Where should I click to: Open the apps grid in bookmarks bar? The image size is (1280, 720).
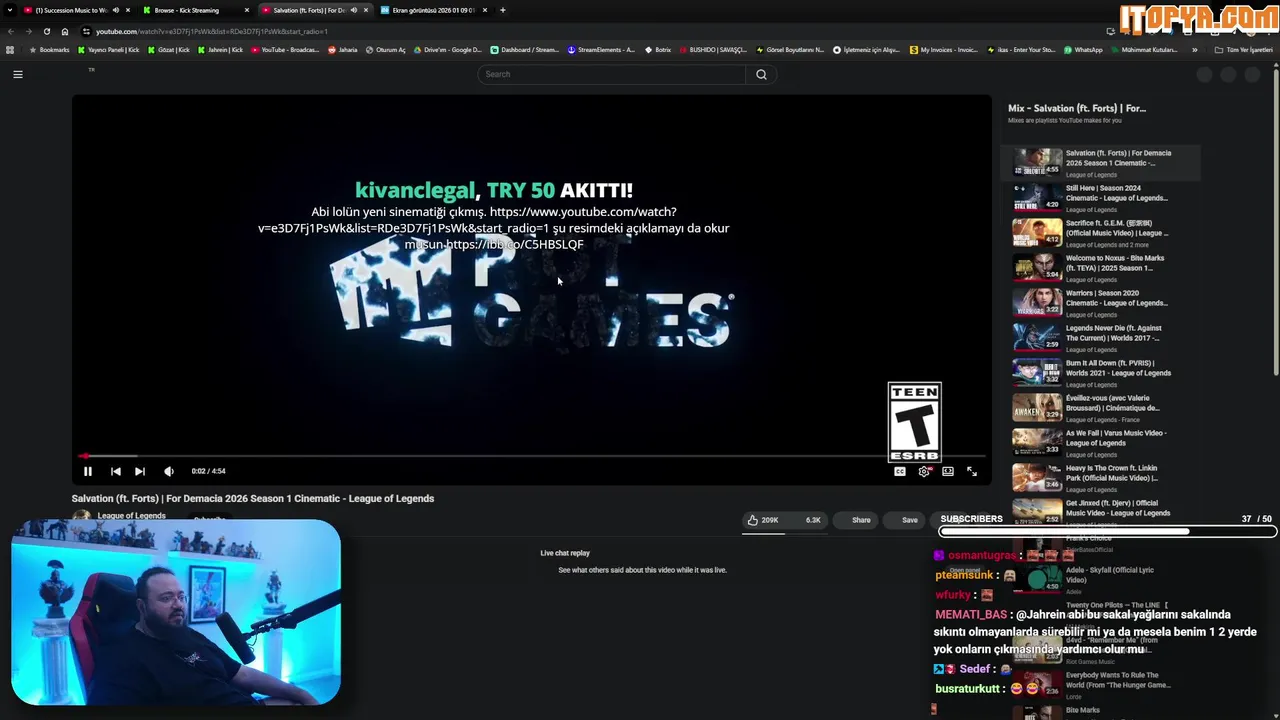[10, 49]
